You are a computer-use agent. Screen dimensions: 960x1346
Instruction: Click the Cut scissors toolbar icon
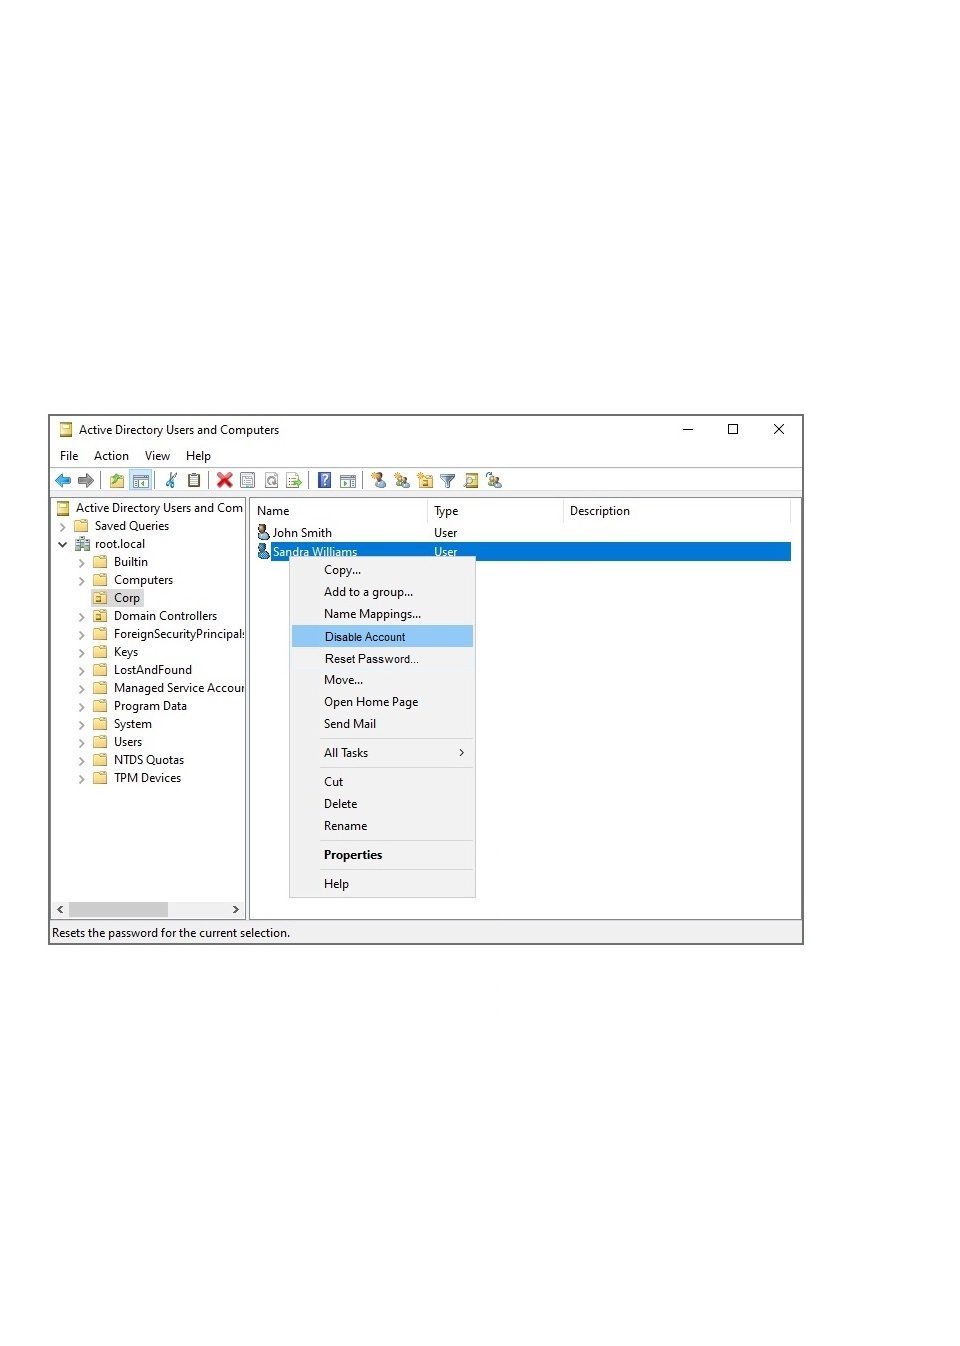tap(172, 481)
